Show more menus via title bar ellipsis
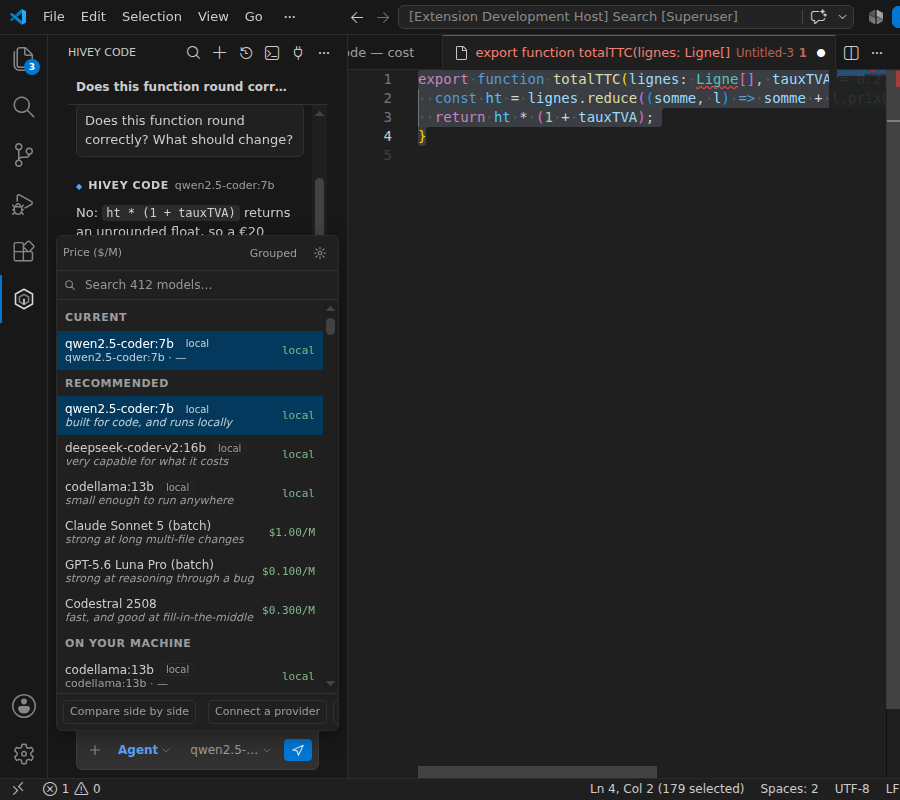The height and width of the screenshot is (800, 900). coord(290,17)
